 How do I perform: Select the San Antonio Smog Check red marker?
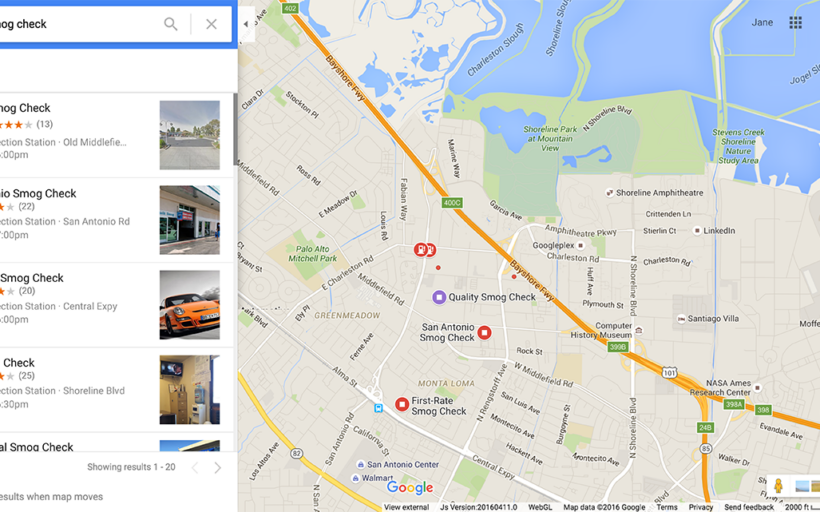point(484,332)
